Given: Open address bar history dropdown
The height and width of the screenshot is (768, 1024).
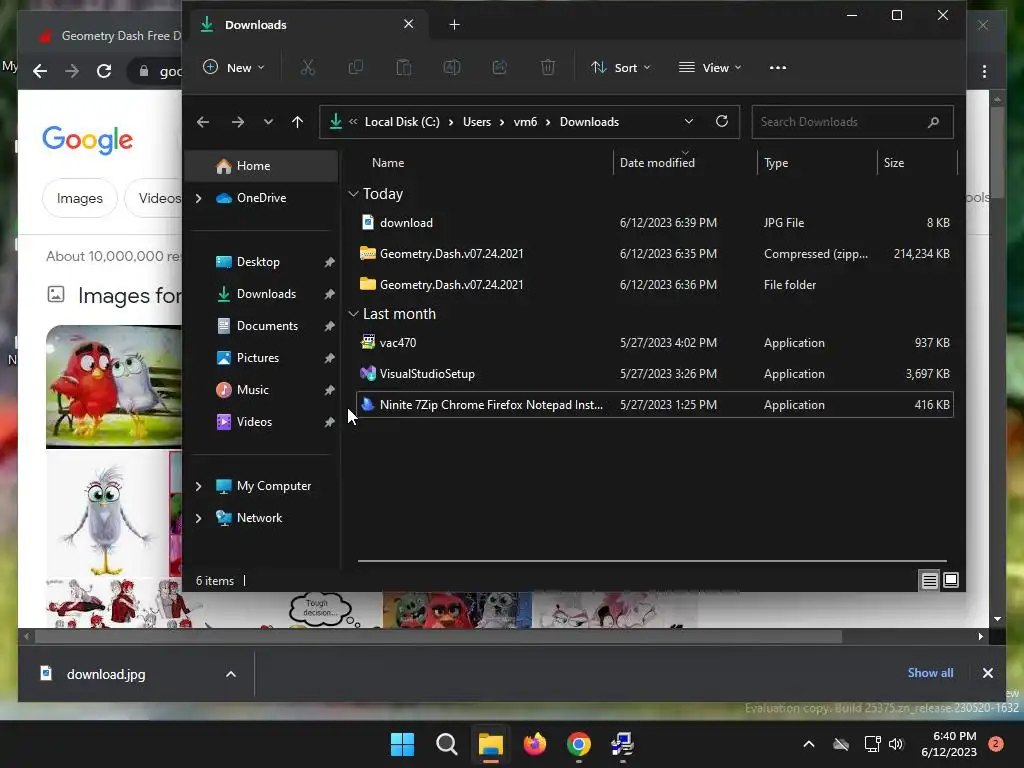Looking at the screenshot, I should [x=688, y=121].
